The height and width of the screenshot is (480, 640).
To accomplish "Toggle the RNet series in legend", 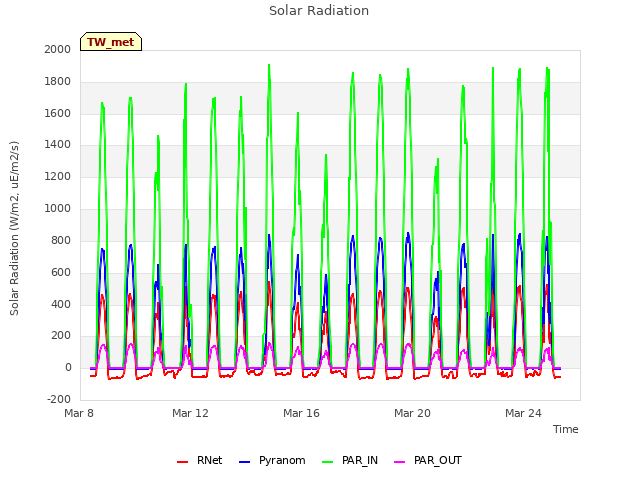I will (x=200, y=460).
